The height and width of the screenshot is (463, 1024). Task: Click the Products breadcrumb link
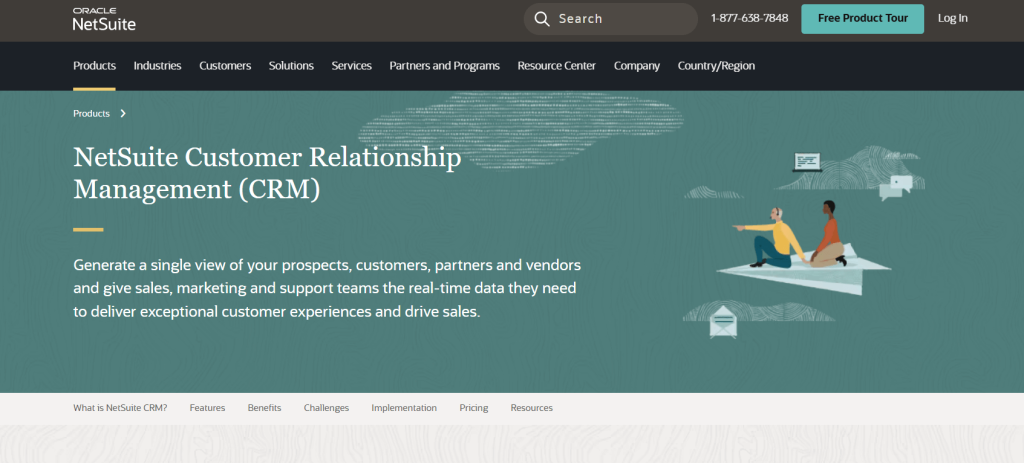91,114
